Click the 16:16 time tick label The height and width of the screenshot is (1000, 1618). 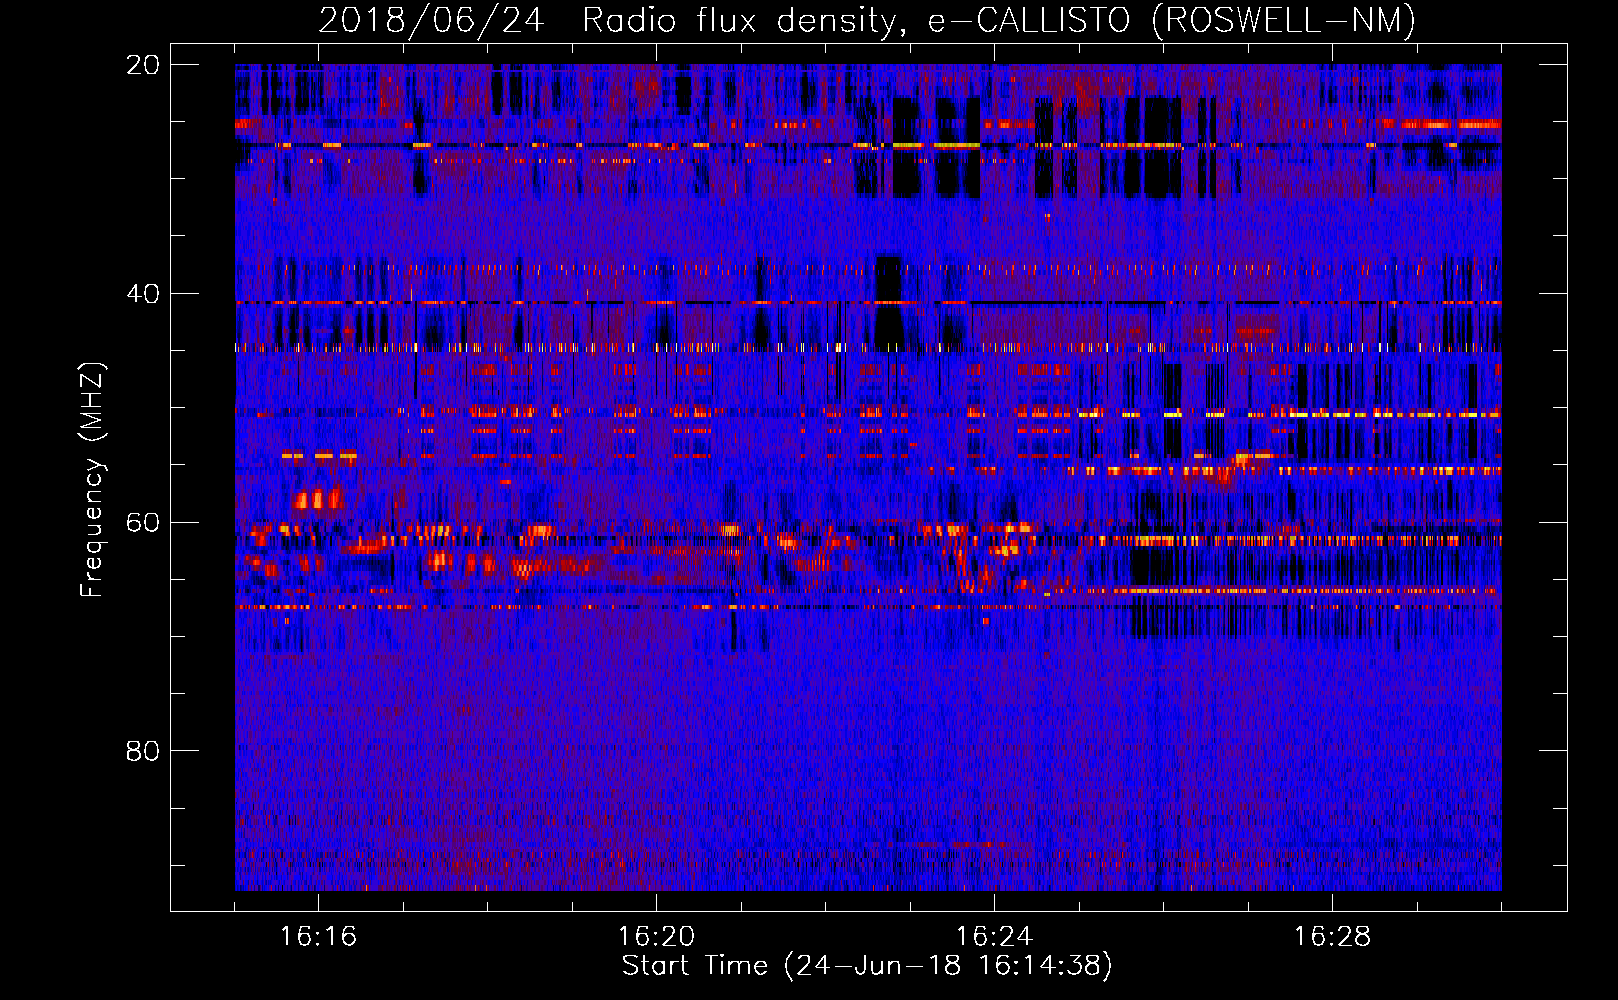[x=318, y=937]
